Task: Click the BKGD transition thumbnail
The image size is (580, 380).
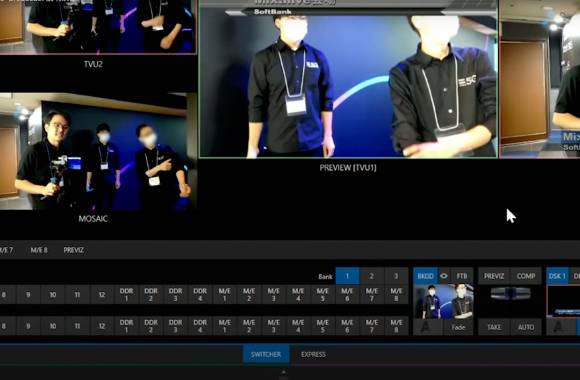Action: [x=443, y=302]
